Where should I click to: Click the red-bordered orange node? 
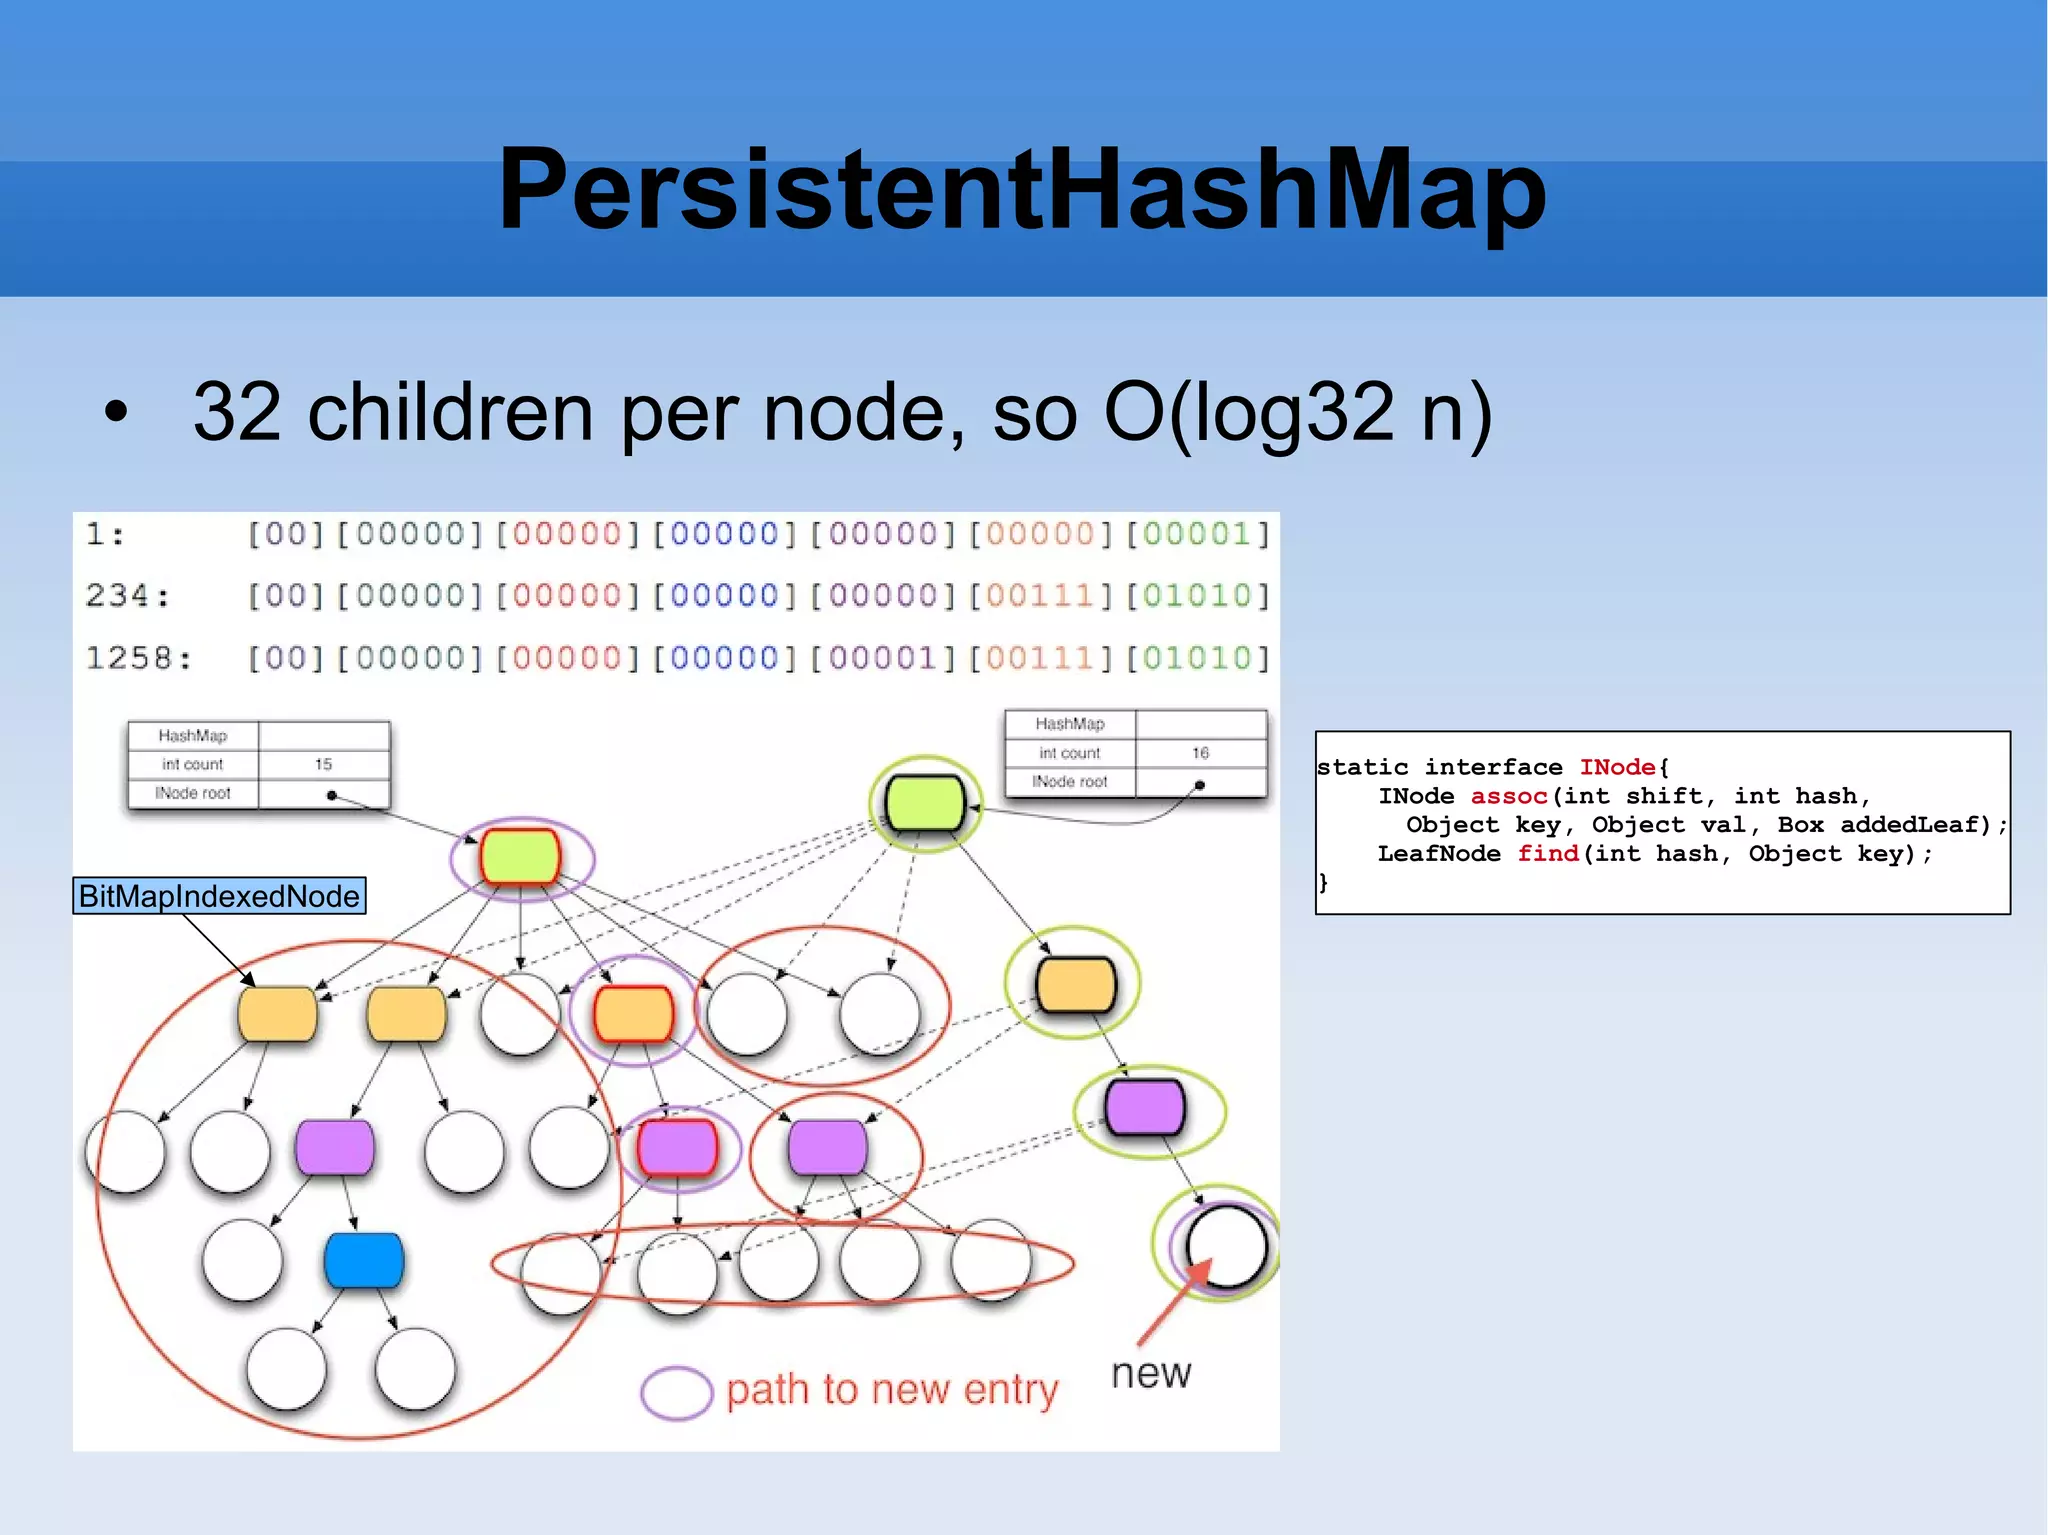[633, 1013]
